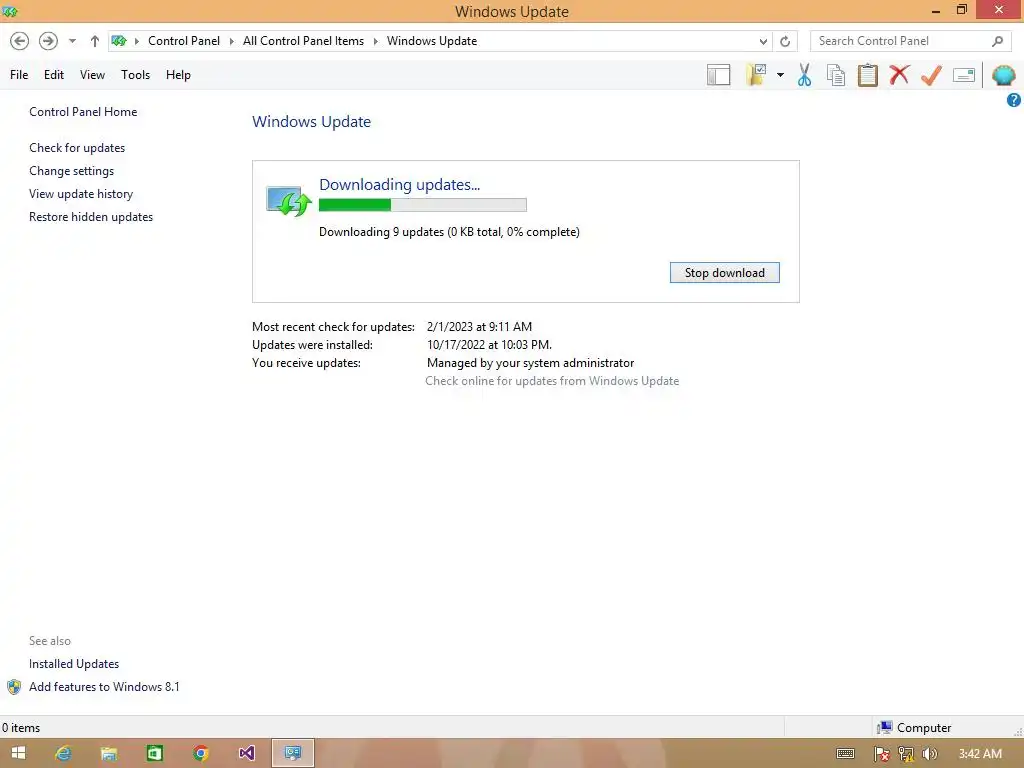Viewport: 1024px width, 768px height.
Task: Toggle the preview pane layout icon
Action: click(718, 75)
